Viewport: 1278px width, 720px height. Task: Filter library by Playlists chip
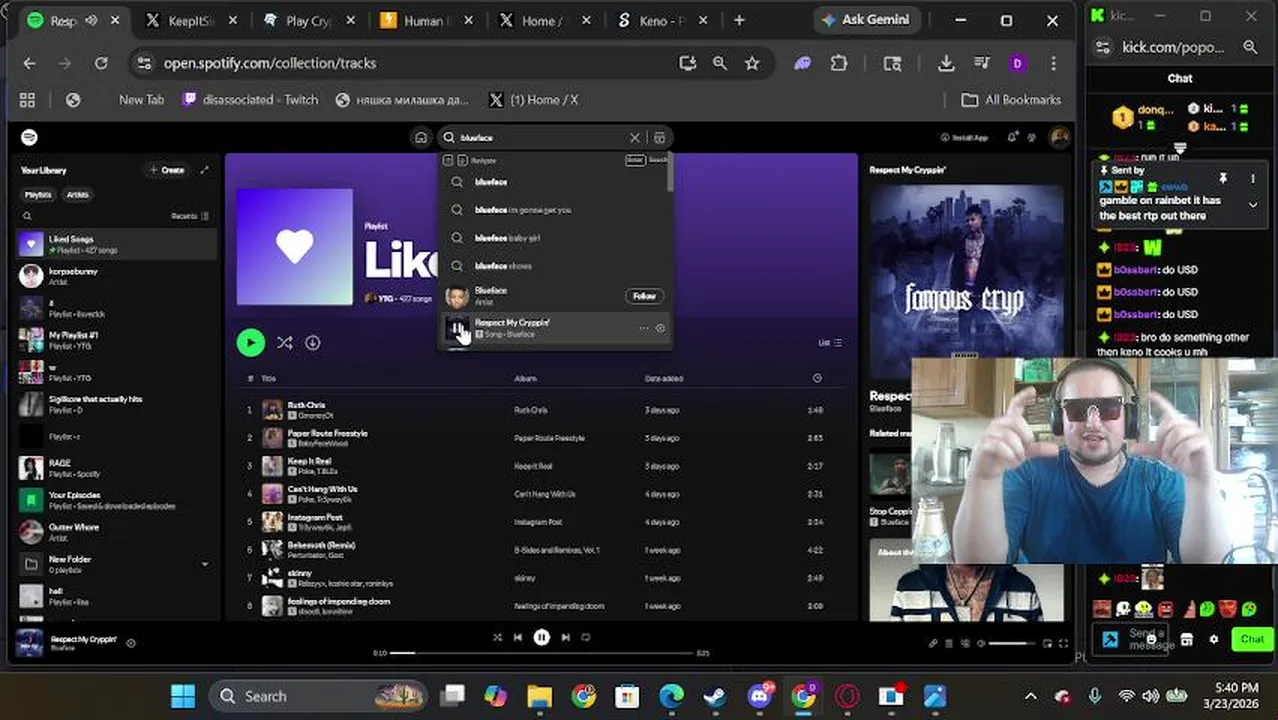coord(38,195)
